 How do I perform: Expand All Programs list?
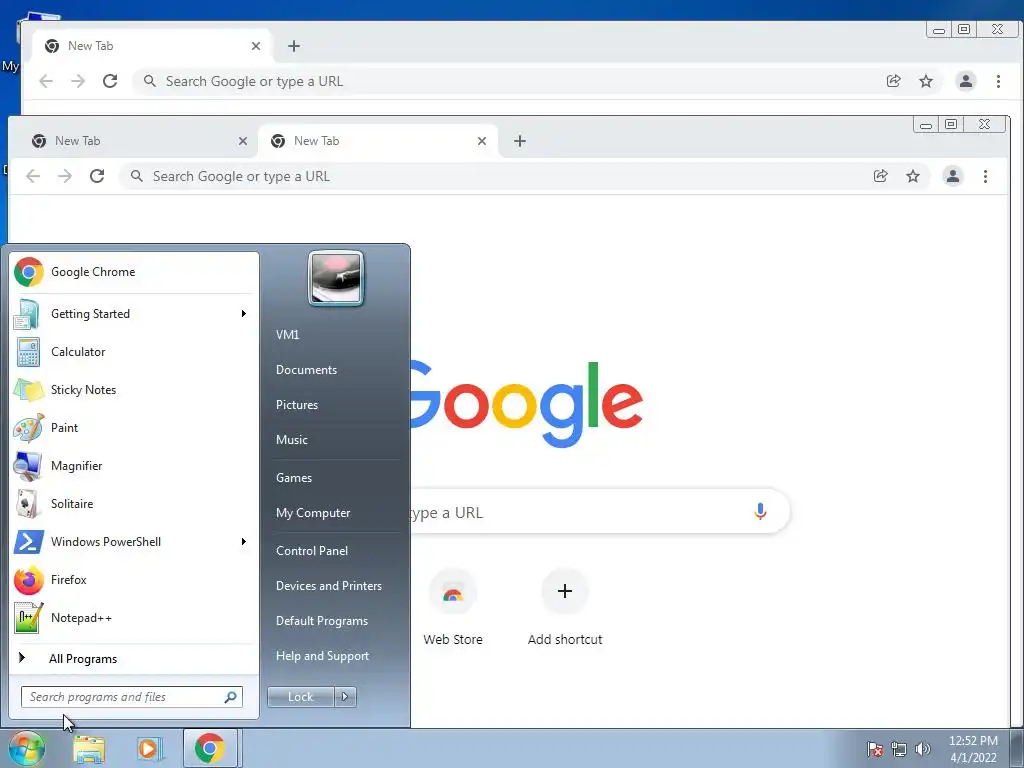click(134, 658)
